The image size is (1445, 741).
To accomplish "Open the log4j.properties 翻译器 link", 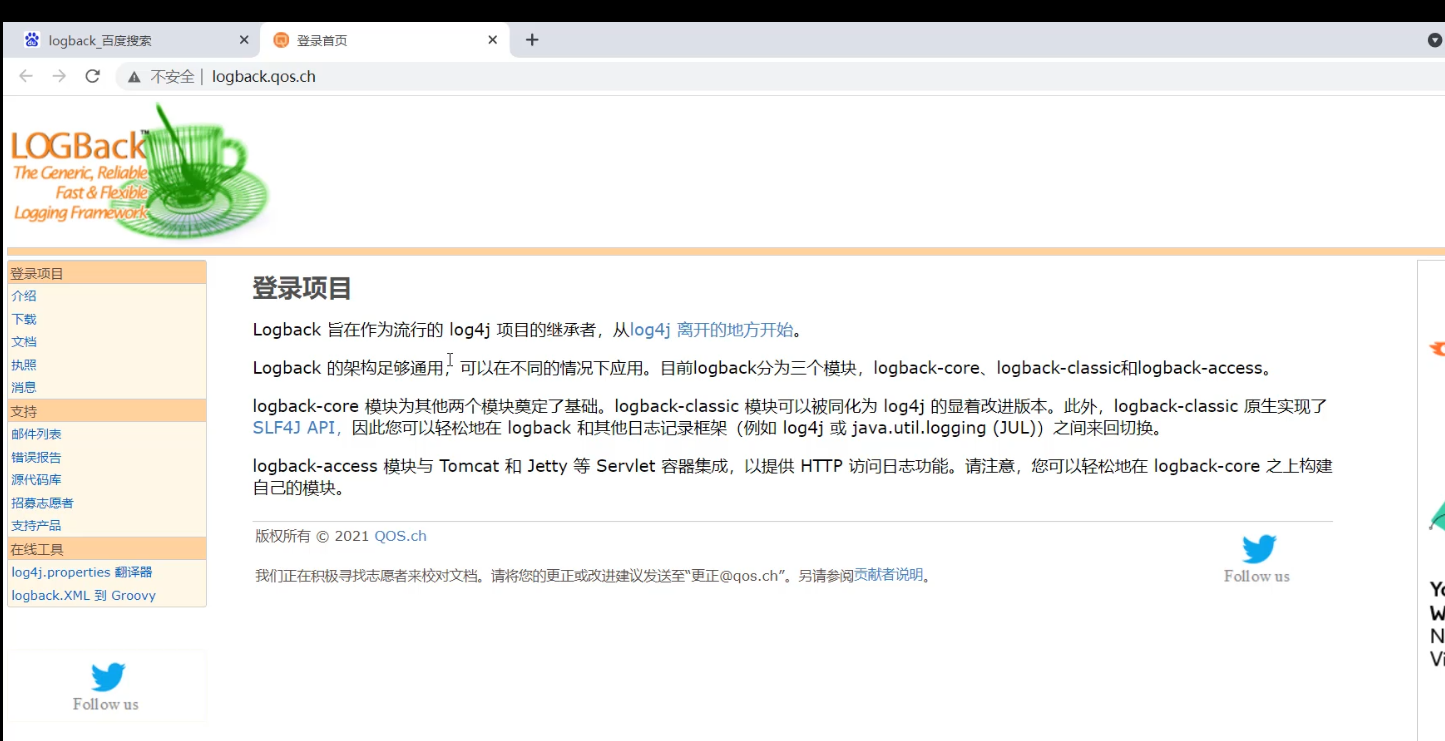I will (x=82, y=572).
